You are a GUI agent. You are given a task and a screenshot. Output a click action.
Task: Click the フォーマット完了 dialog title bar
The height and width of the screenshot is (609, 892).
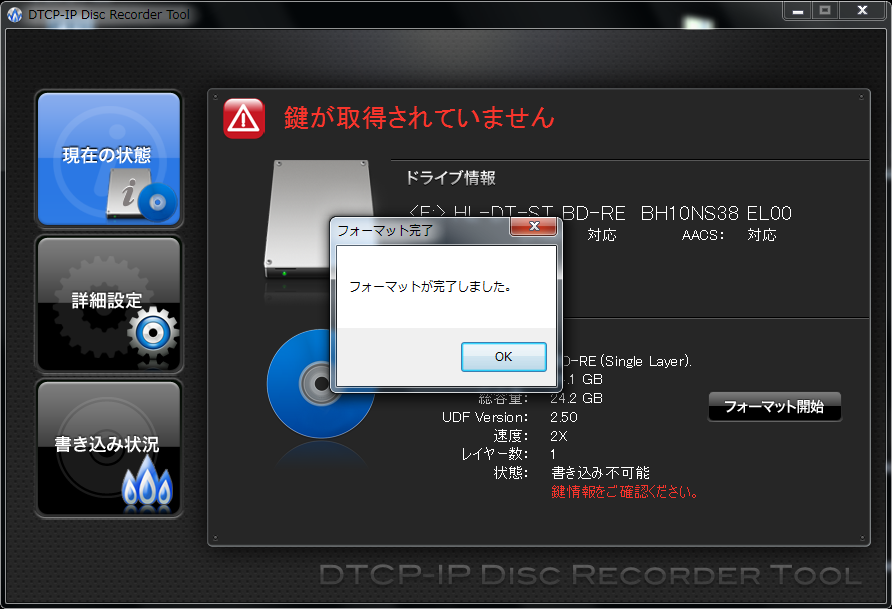(x=421, y=230)
